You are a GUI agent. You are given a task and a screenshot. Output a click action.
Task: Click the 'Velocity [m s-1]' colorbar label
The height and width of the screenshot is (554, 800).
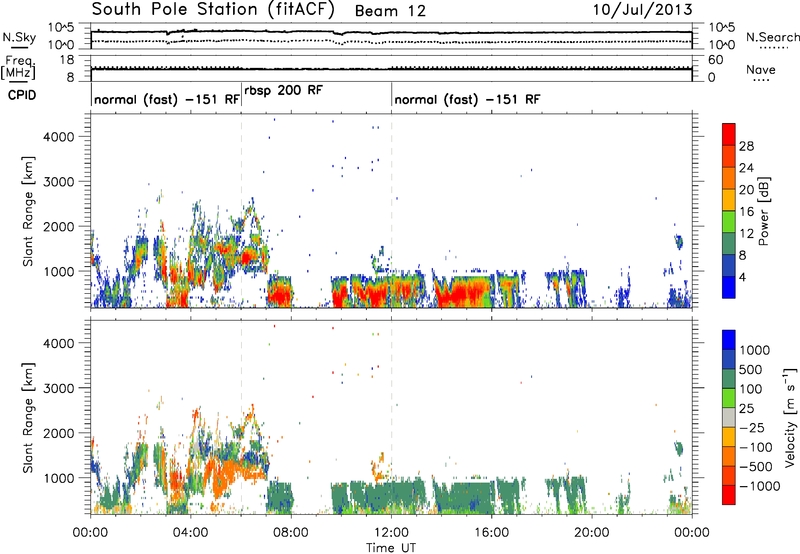[790, 417]
